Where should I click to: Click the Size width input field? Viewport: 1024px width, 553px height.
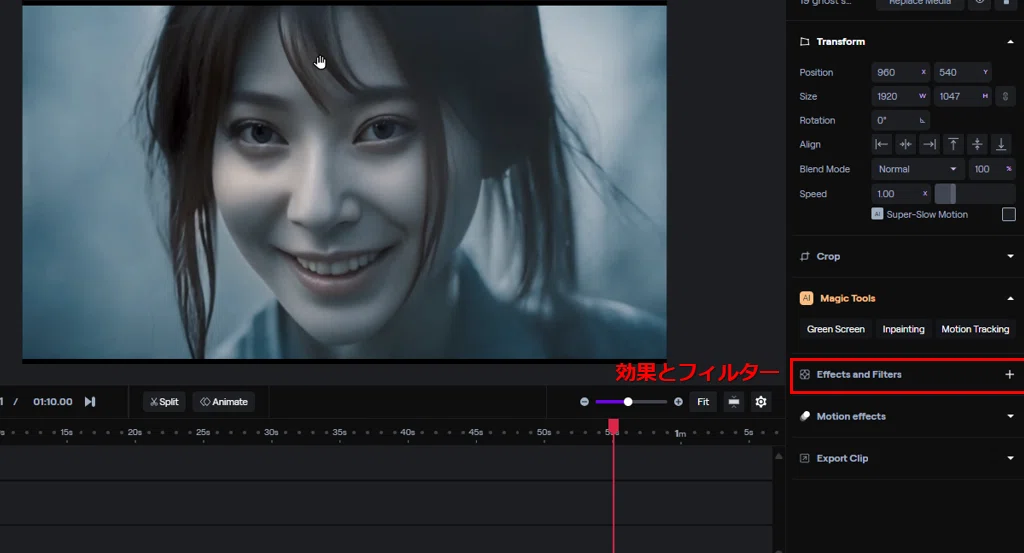click(901, 97)
